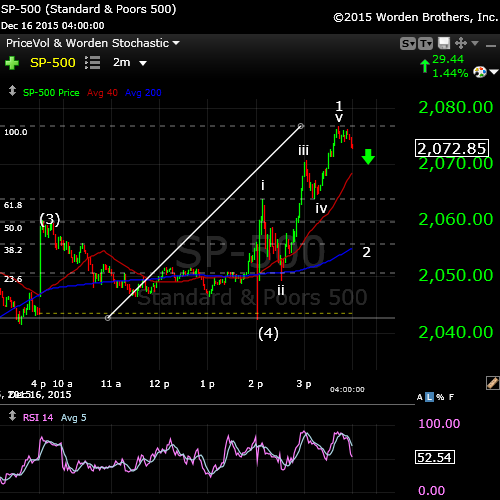Click the Dec 16 2015 04:00:00 timestamp
Viewport: 500px width, 500px height.
click(53, 26)
